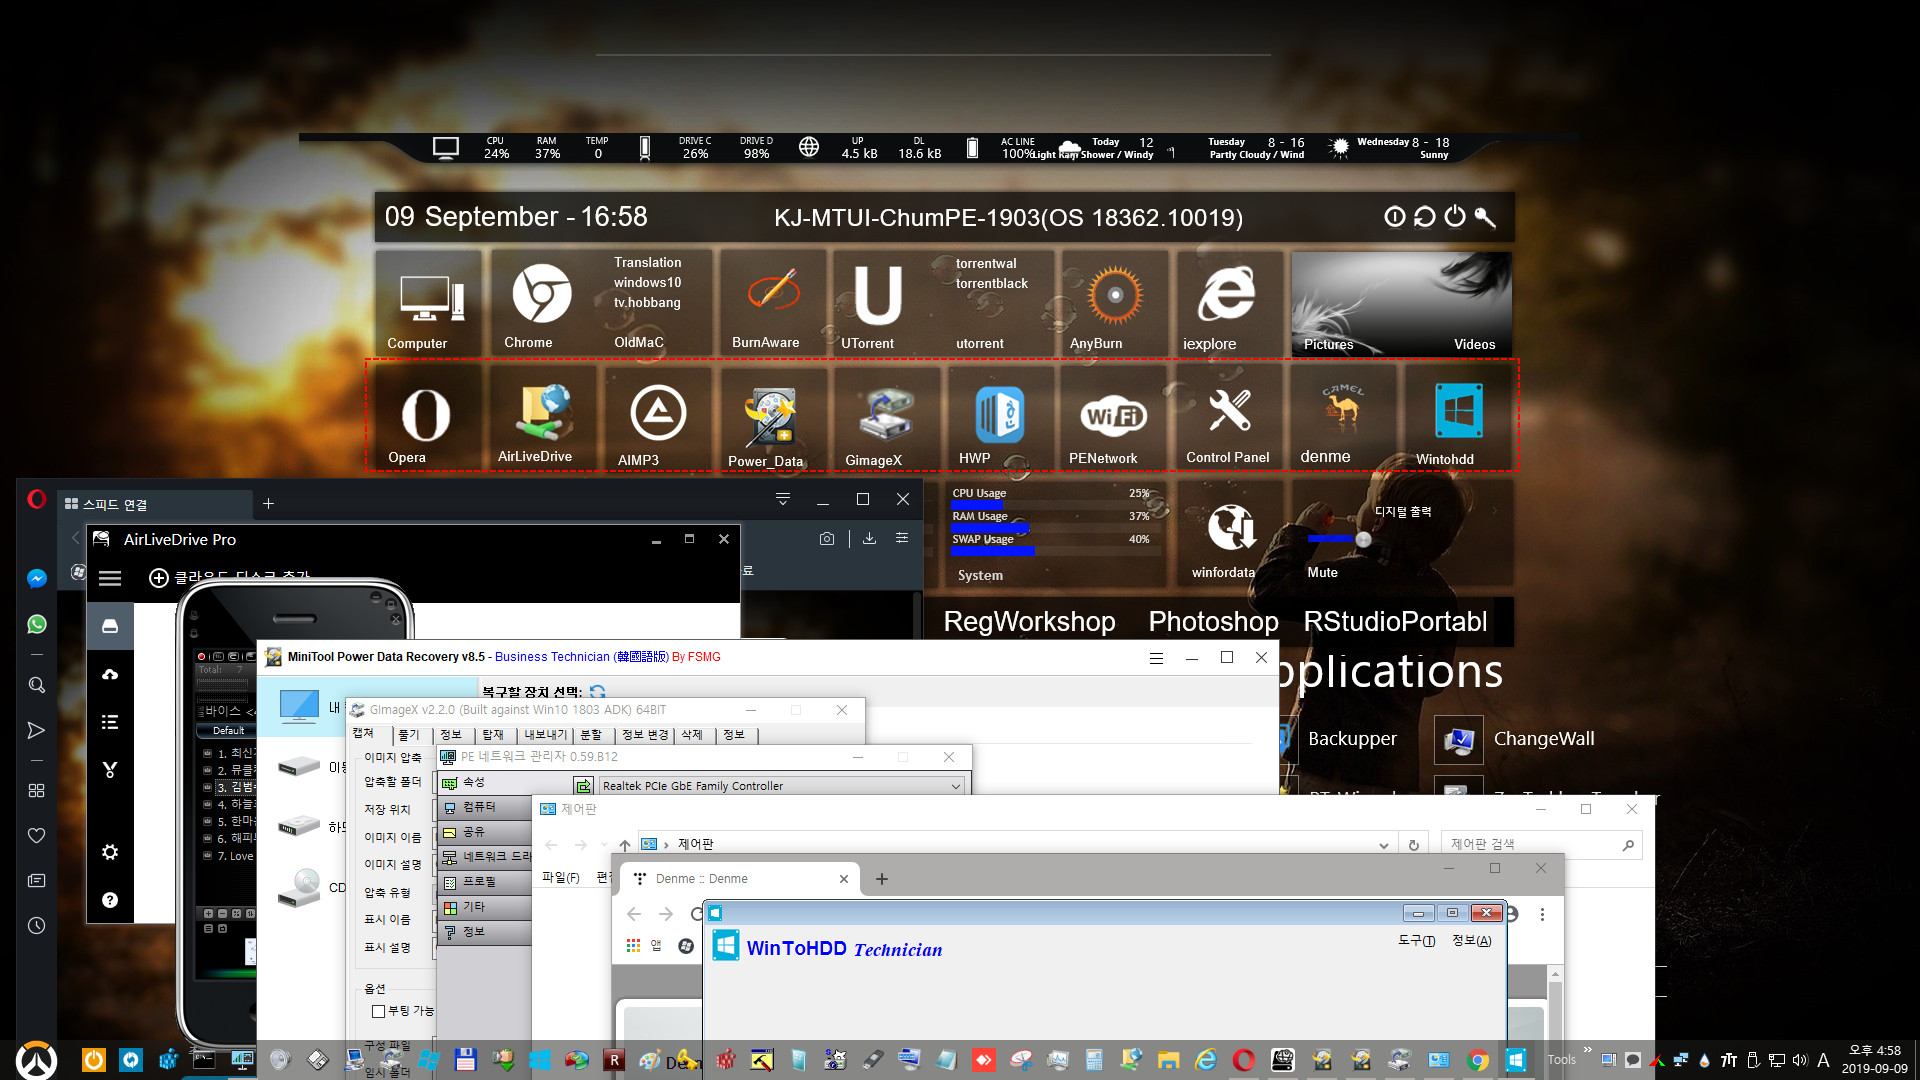Open MiniTool Power Data Recovery hamburger menu

point(1156,658)
